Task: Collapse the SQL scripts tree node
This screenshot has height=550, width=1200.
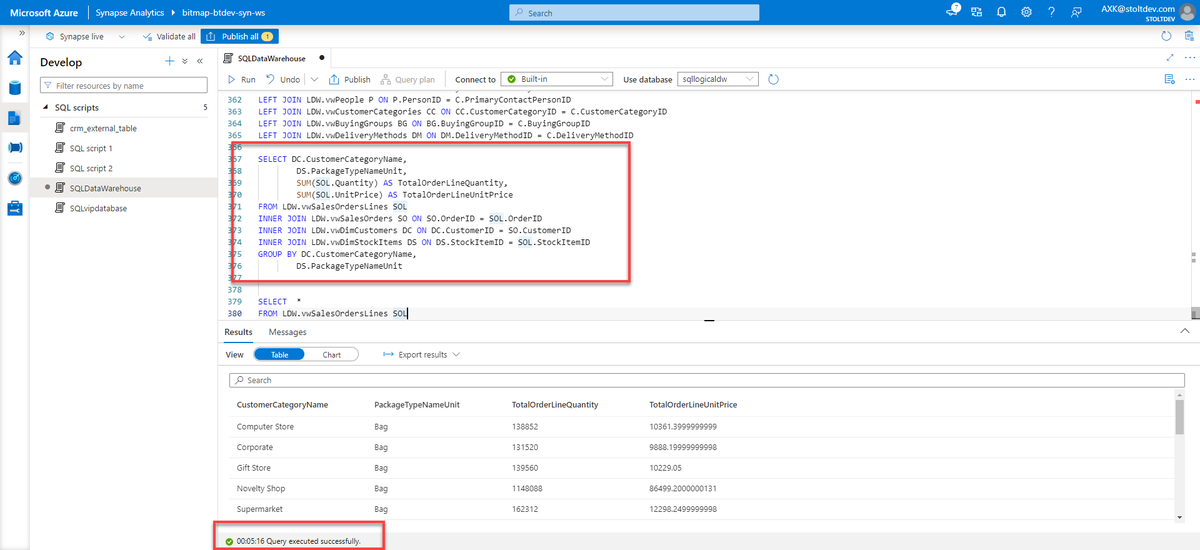Action: point(45,107)
